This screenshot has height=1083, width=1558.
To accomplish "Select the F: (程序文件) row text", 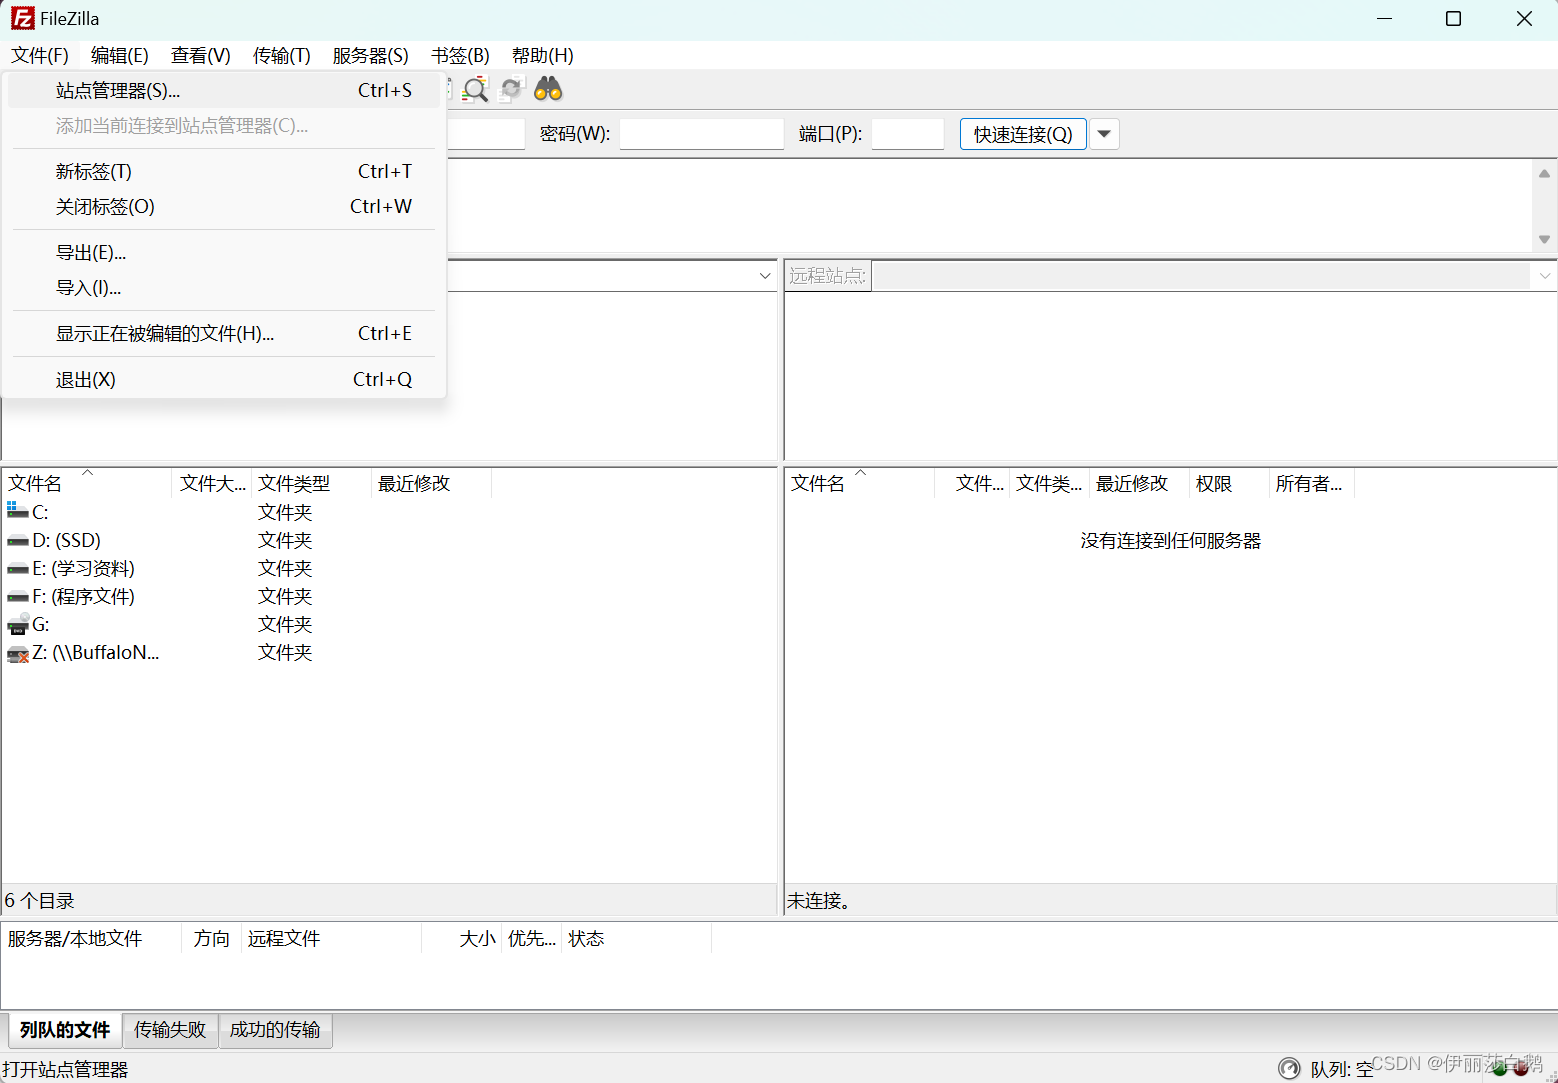I will (83, 596).
